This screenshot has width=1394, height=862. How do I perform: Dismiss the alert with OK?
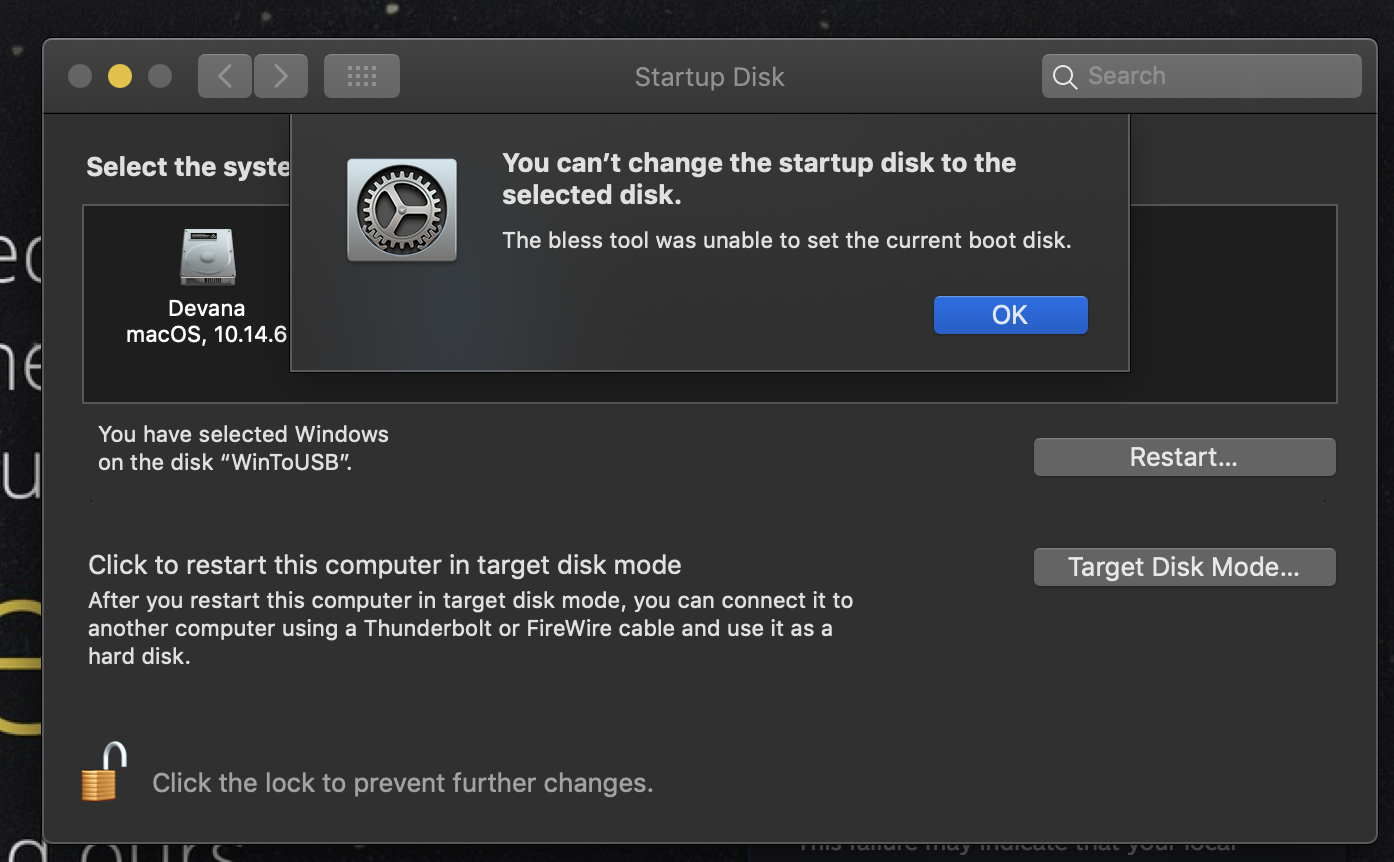click(1010, 315)
